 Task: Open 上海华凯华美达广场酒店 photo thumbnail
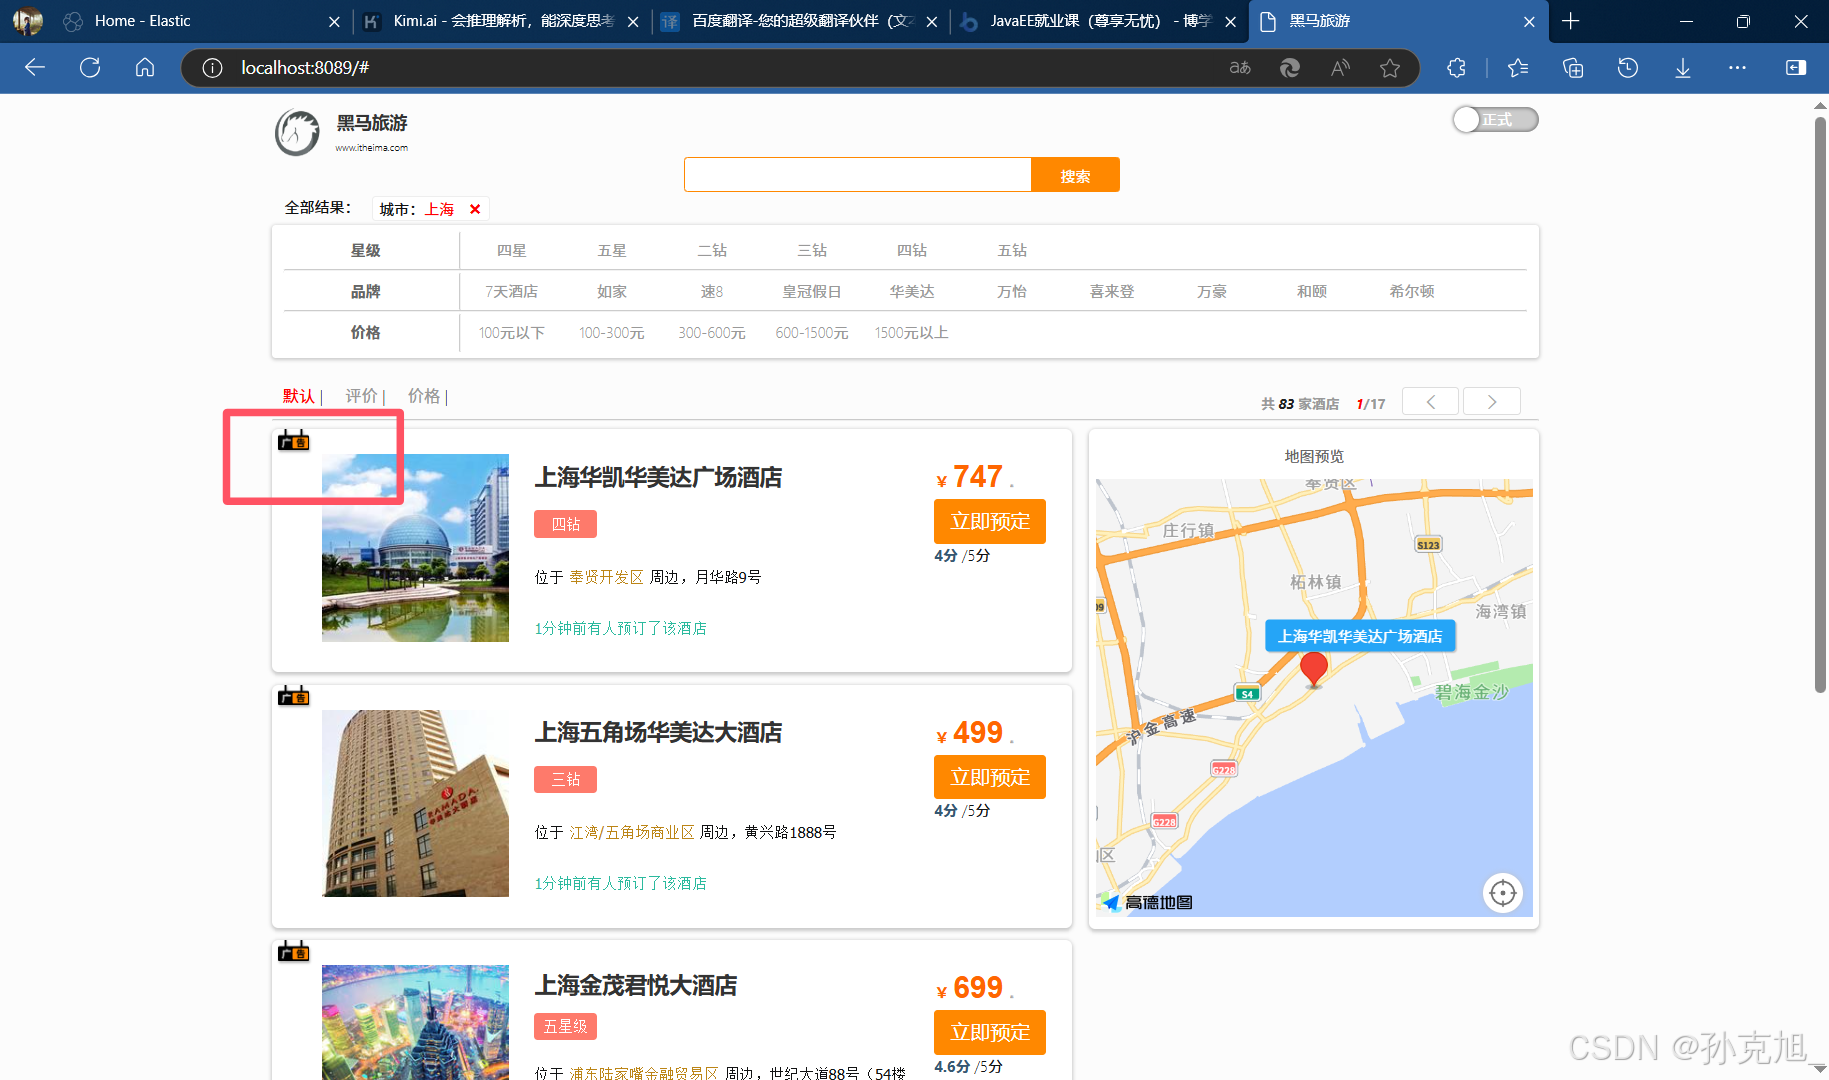(415, 548)
